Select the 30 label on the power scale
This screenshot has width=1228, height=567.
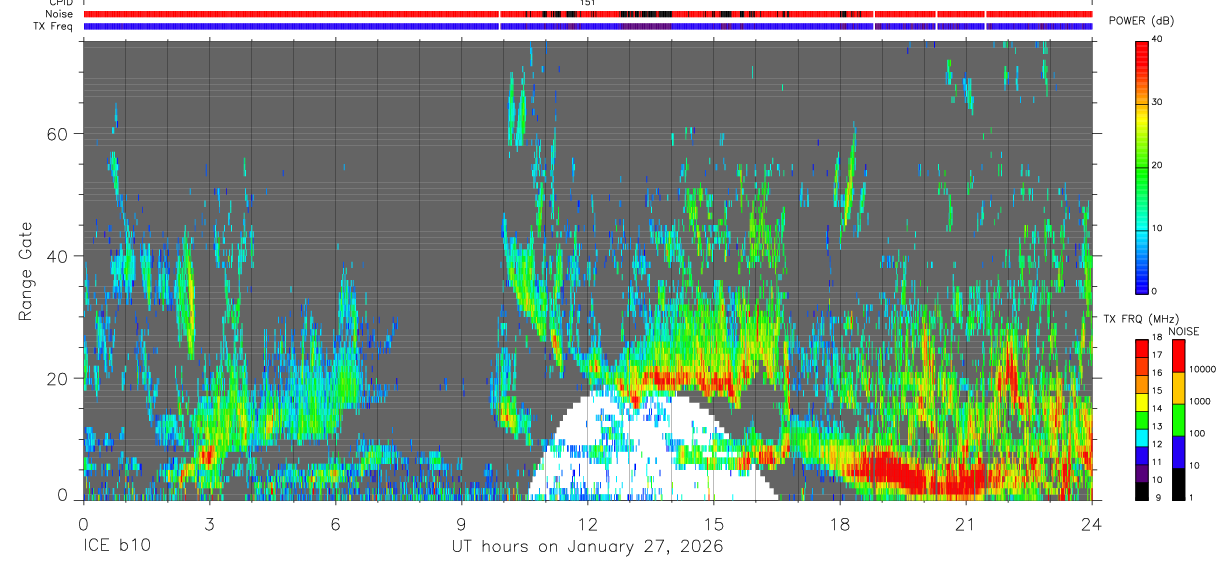pyautogui.click(x=1159, y=102)
